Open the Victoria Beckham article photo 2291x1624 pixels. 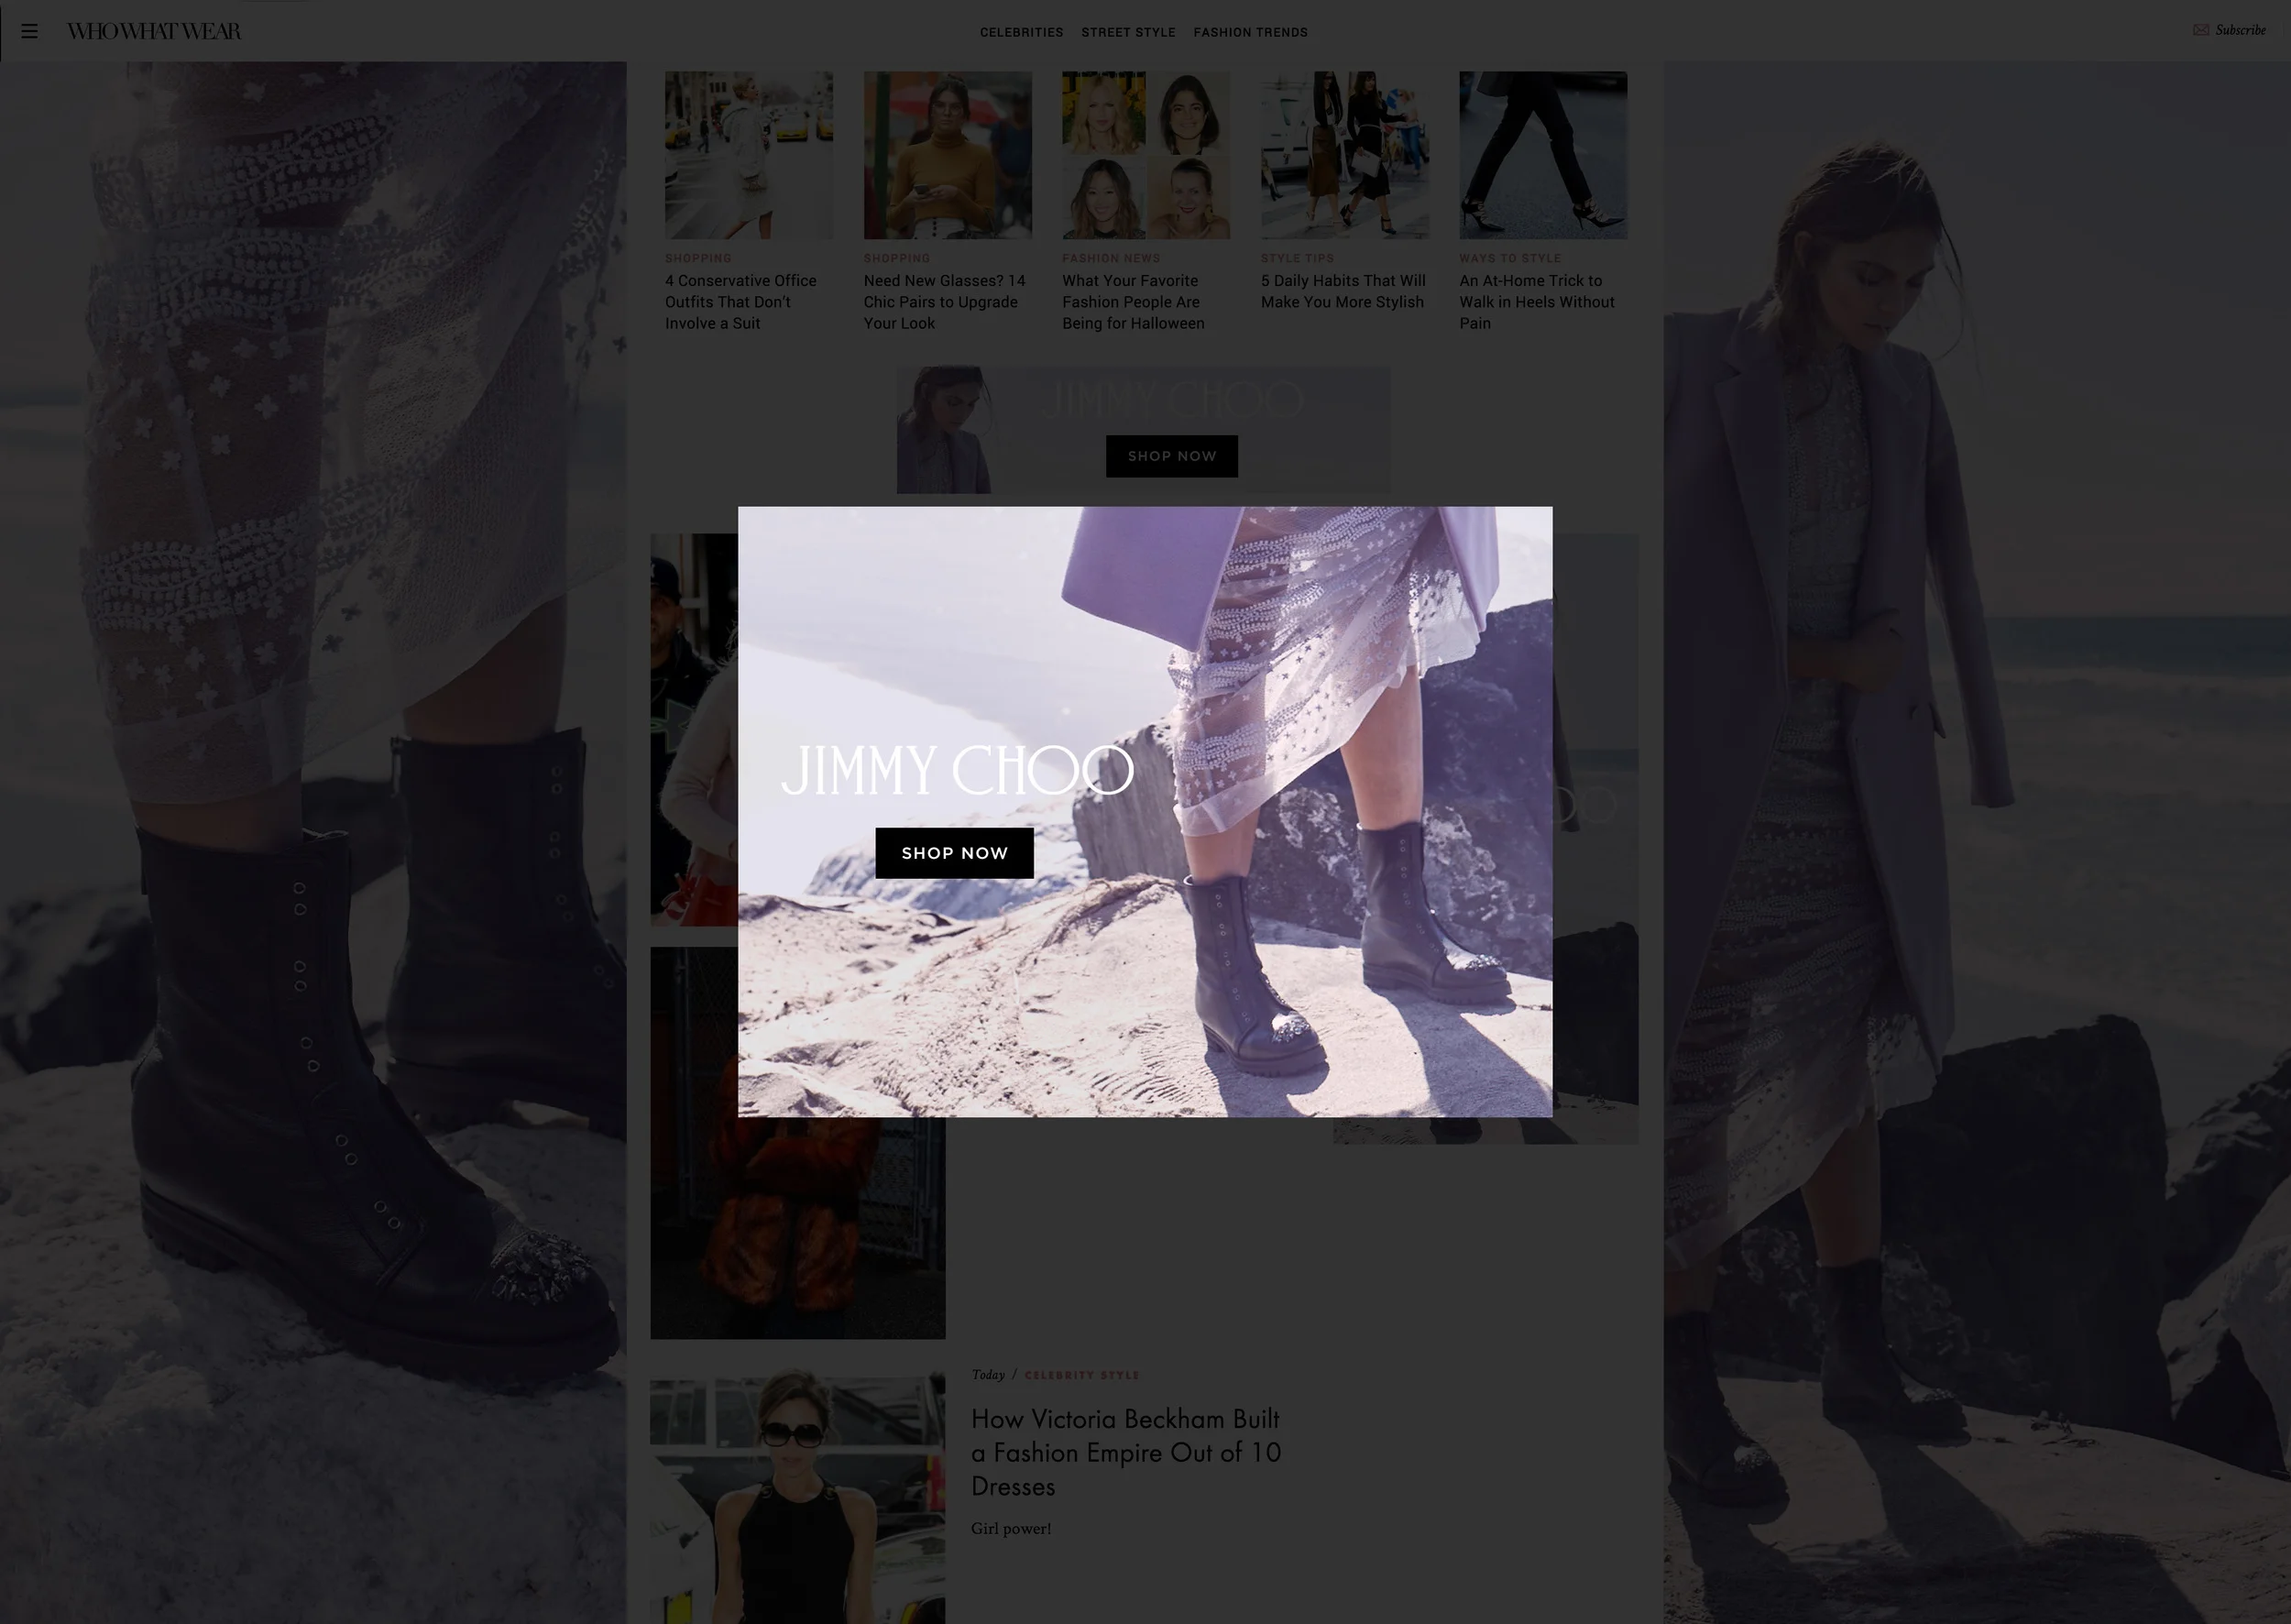[x=798, y=1497]
